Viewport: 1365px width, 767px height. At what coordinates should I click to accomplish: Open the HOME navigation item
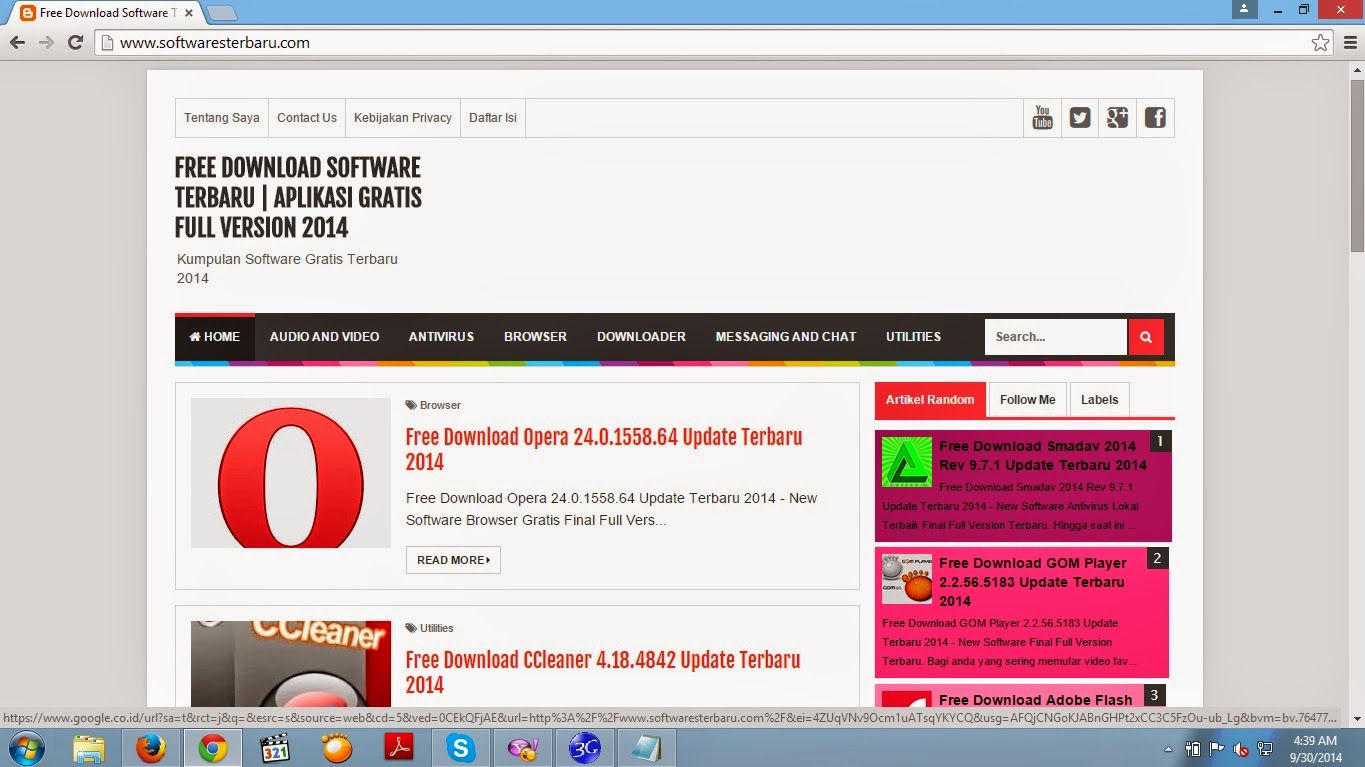coord(215,337)
